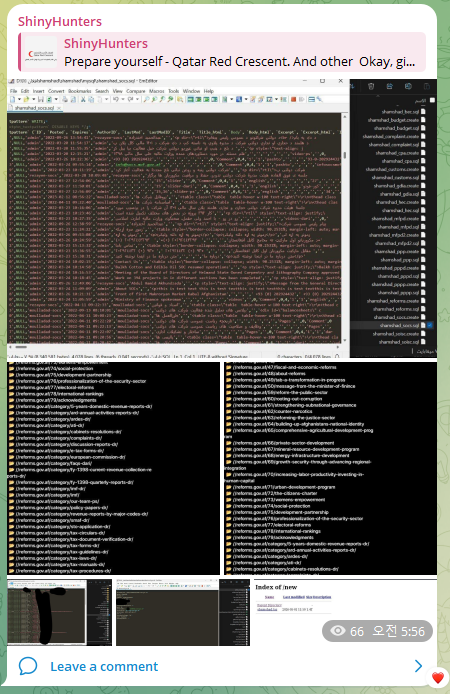Click the EmEditor vertical scrollbar
Image resolution: width=450 pixels, height=694 pixels.
click(x=344, y=229)
